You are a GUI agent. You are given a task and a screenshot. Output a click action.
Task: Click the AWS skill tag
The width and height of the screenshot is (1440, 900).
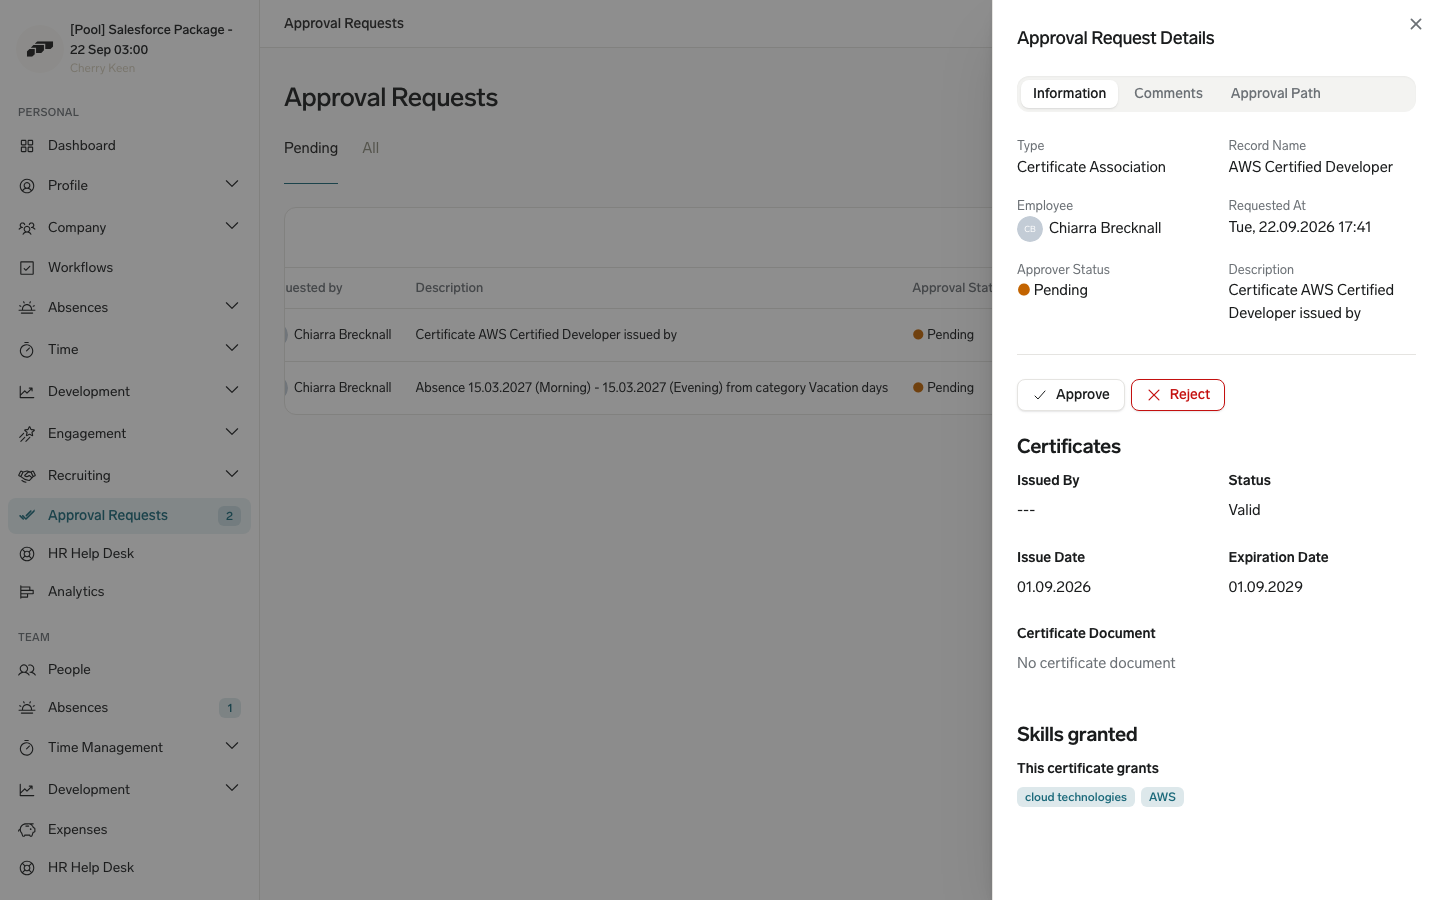tap(1162, 797)
